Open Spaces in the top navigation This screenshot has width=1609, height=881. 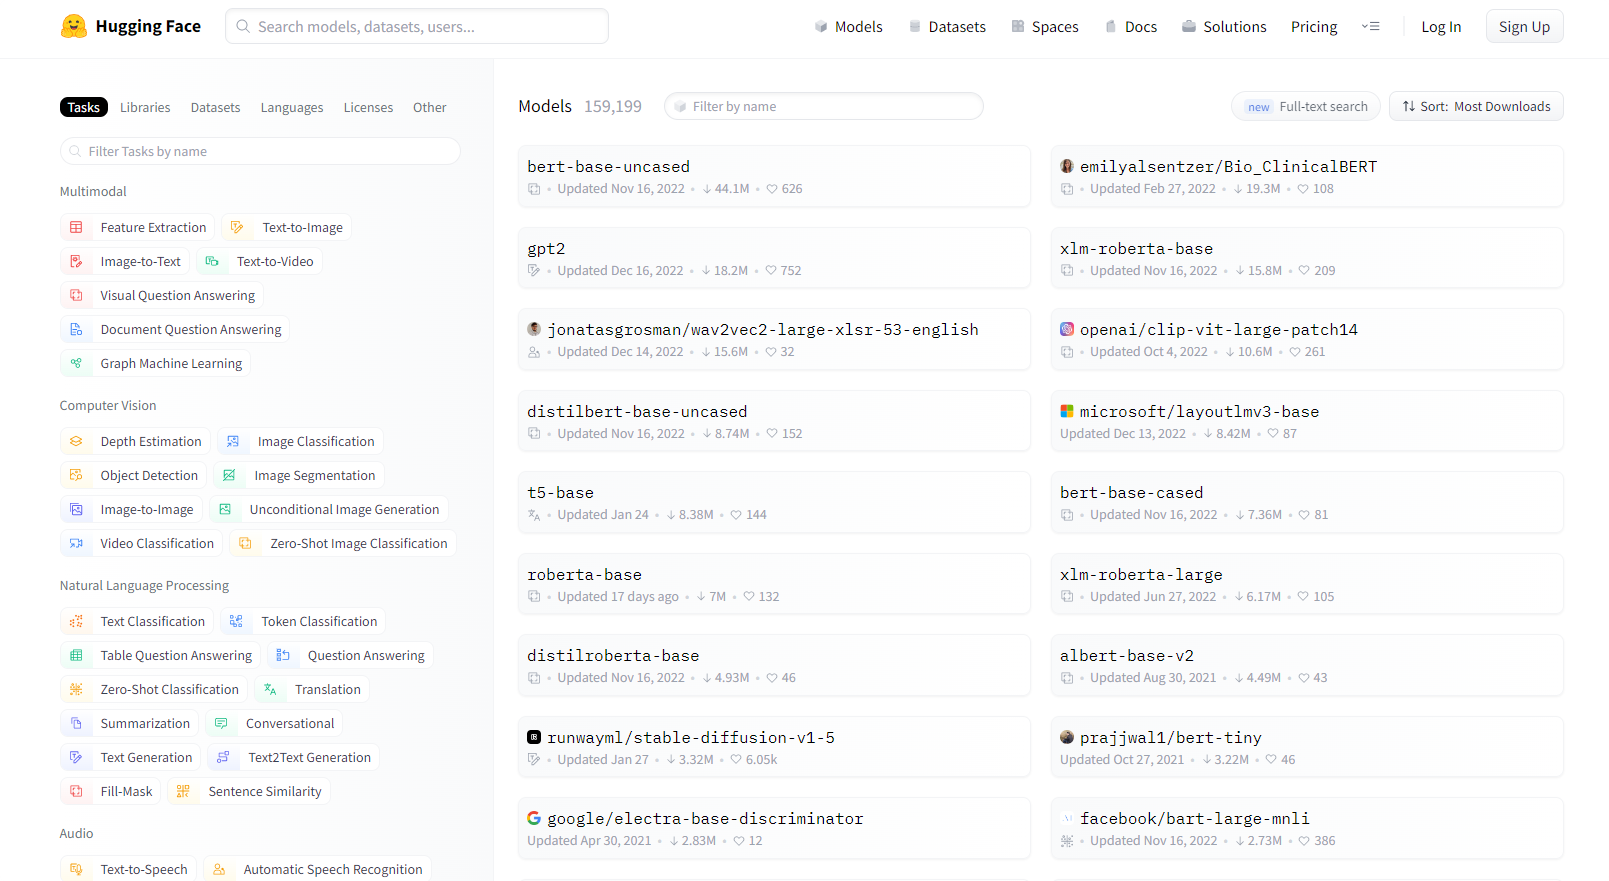click(1045, 27)
